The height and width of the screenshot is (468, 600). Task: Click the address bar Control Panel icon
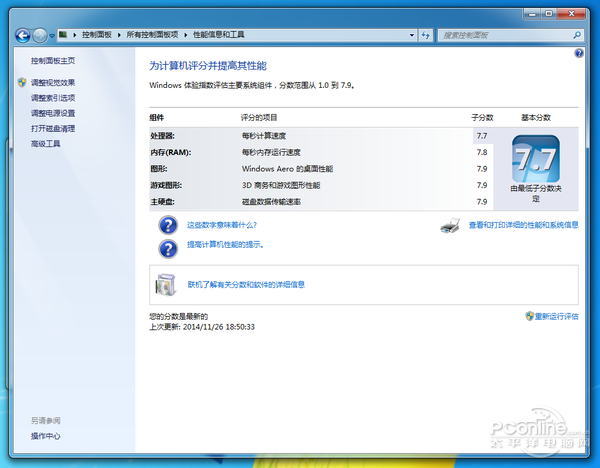[x=63, y=35]
